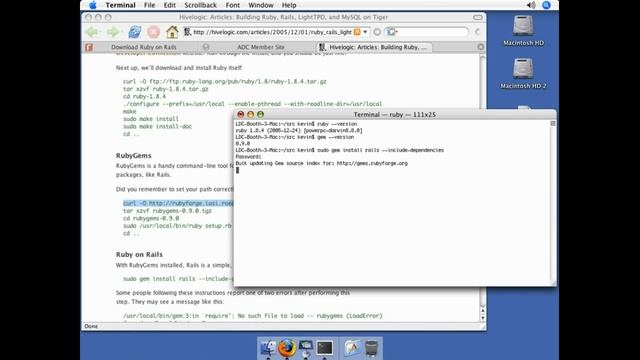Click the 'tar xzvf rubygems-0.9.0.tgz' line
The image size is (640, 360).
click(x=167, y=211)
